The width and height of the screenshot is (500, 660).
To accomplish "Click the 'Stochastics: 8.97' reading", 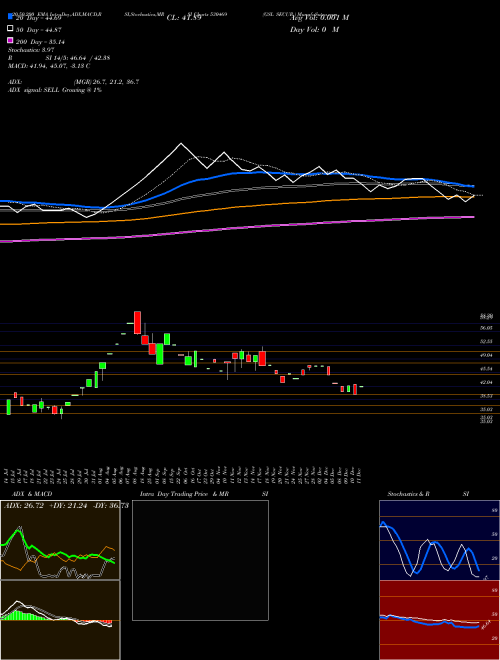I will (x=31, y=50).
